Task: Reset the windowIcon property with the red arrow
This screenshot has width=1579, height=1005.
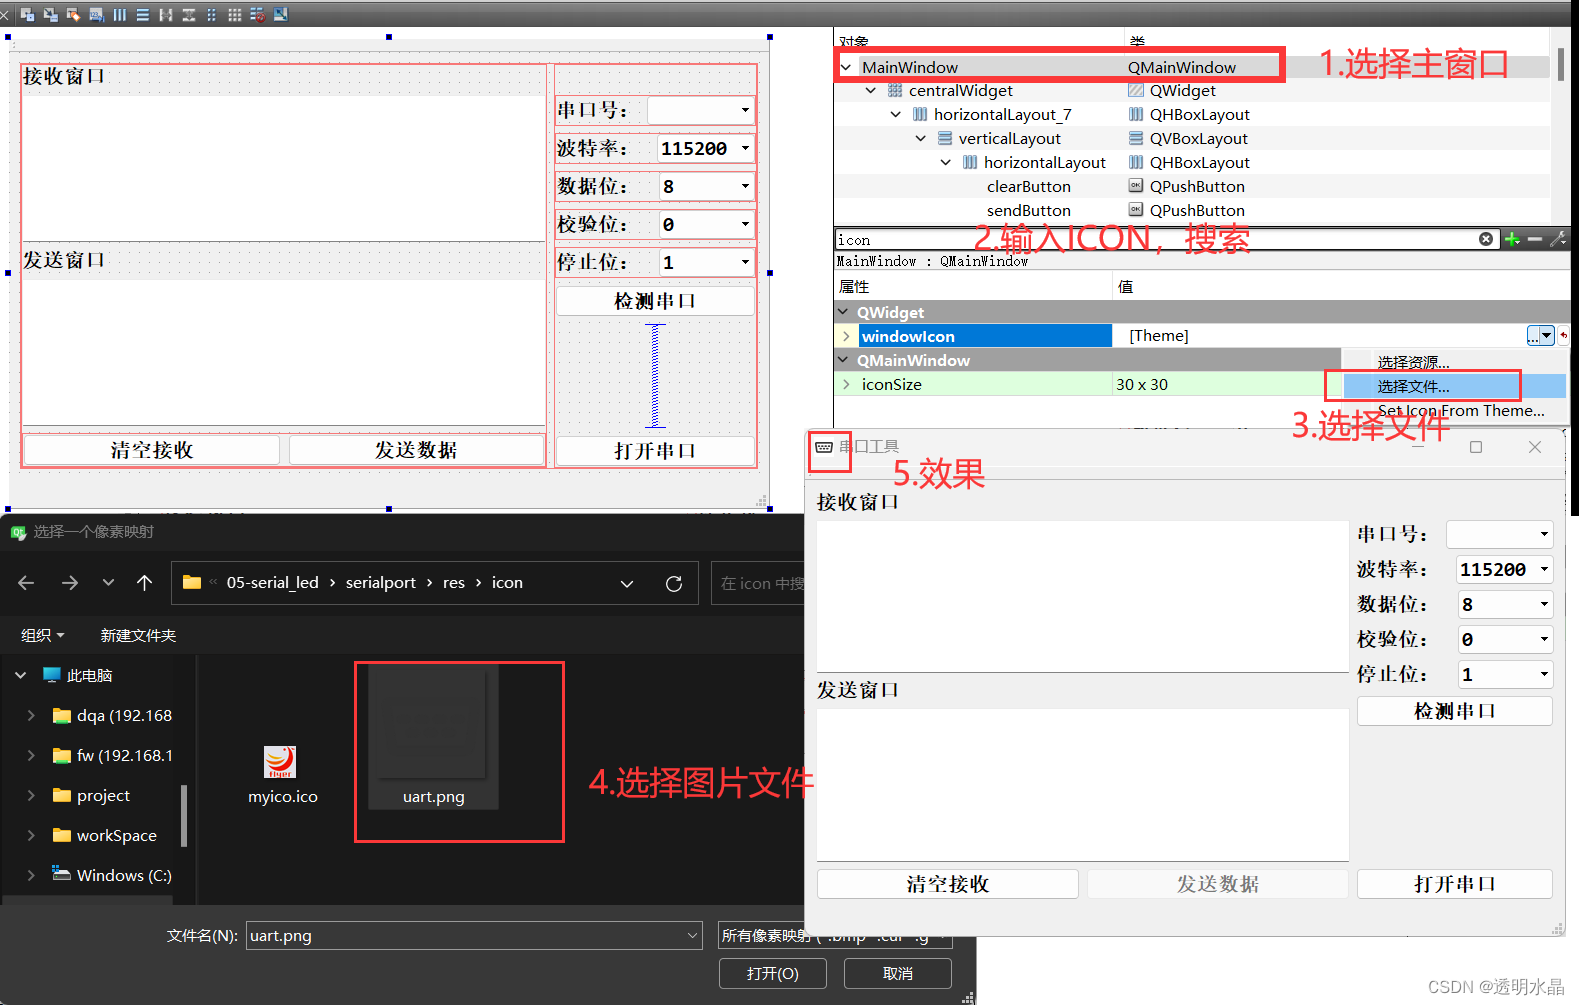Action: coord(1563,336)
